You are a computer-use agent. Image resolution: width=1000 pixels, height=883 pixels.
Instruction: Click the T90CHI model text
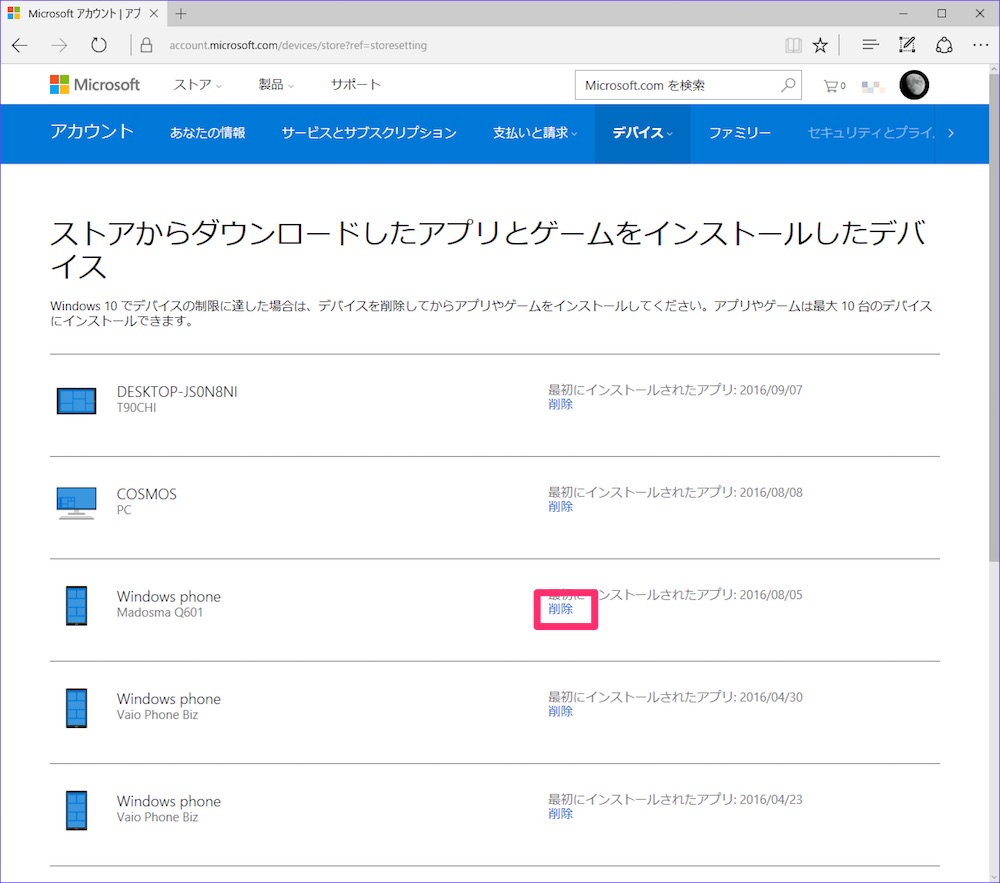click(x=136, y=407)
